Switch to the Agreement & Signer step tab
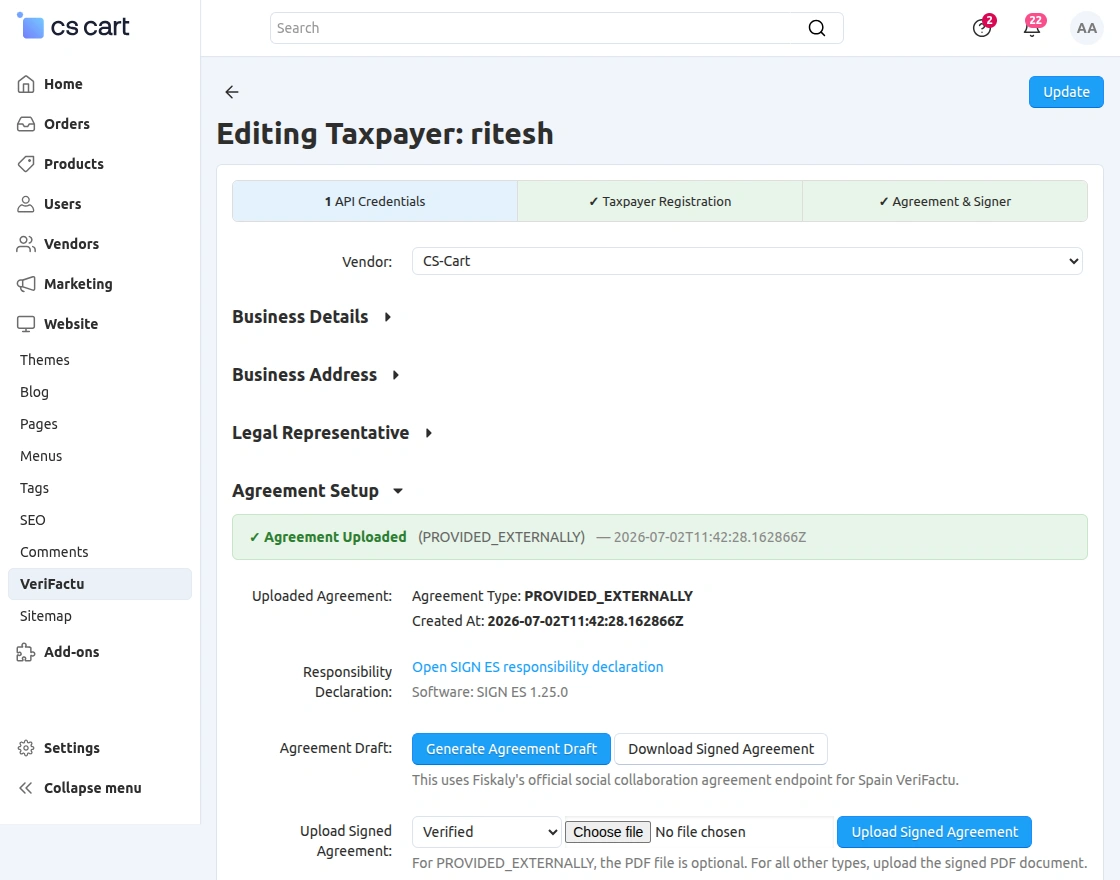 point(945,201)
